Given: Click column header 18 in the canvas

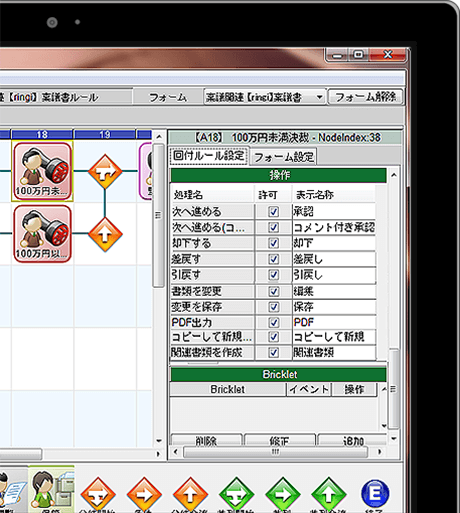Looking at the screenshot, I should (x=42, y=134).
